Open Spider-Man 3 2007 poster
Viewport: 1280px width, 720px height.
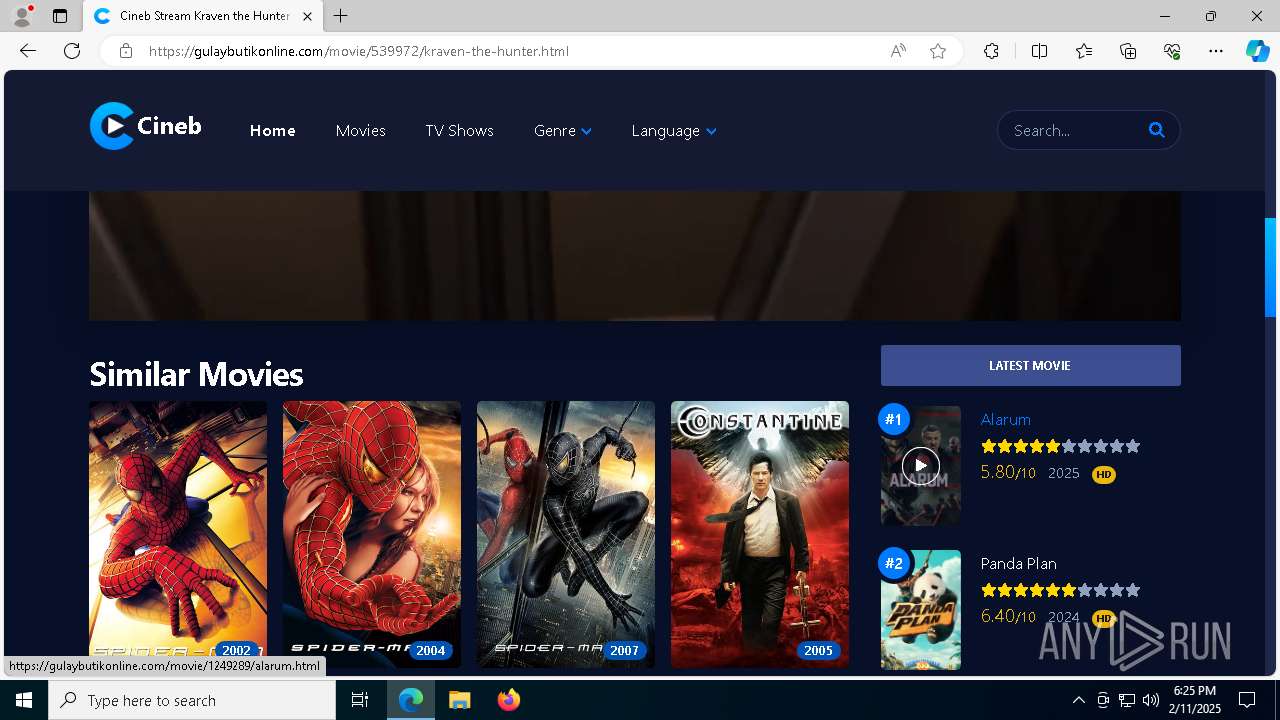pyautogui.click(x=566, y=534)
